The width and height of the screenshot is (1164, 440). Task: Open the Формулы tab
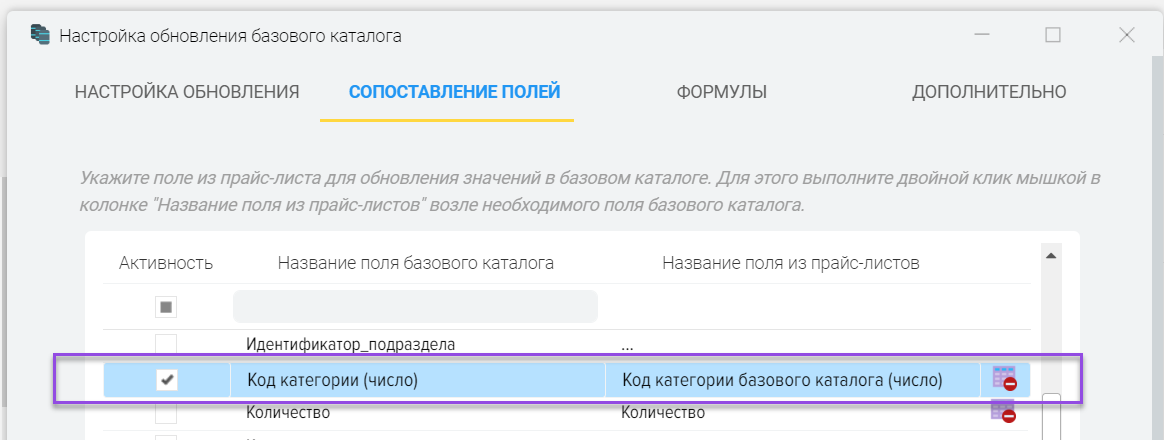[722, 92]
